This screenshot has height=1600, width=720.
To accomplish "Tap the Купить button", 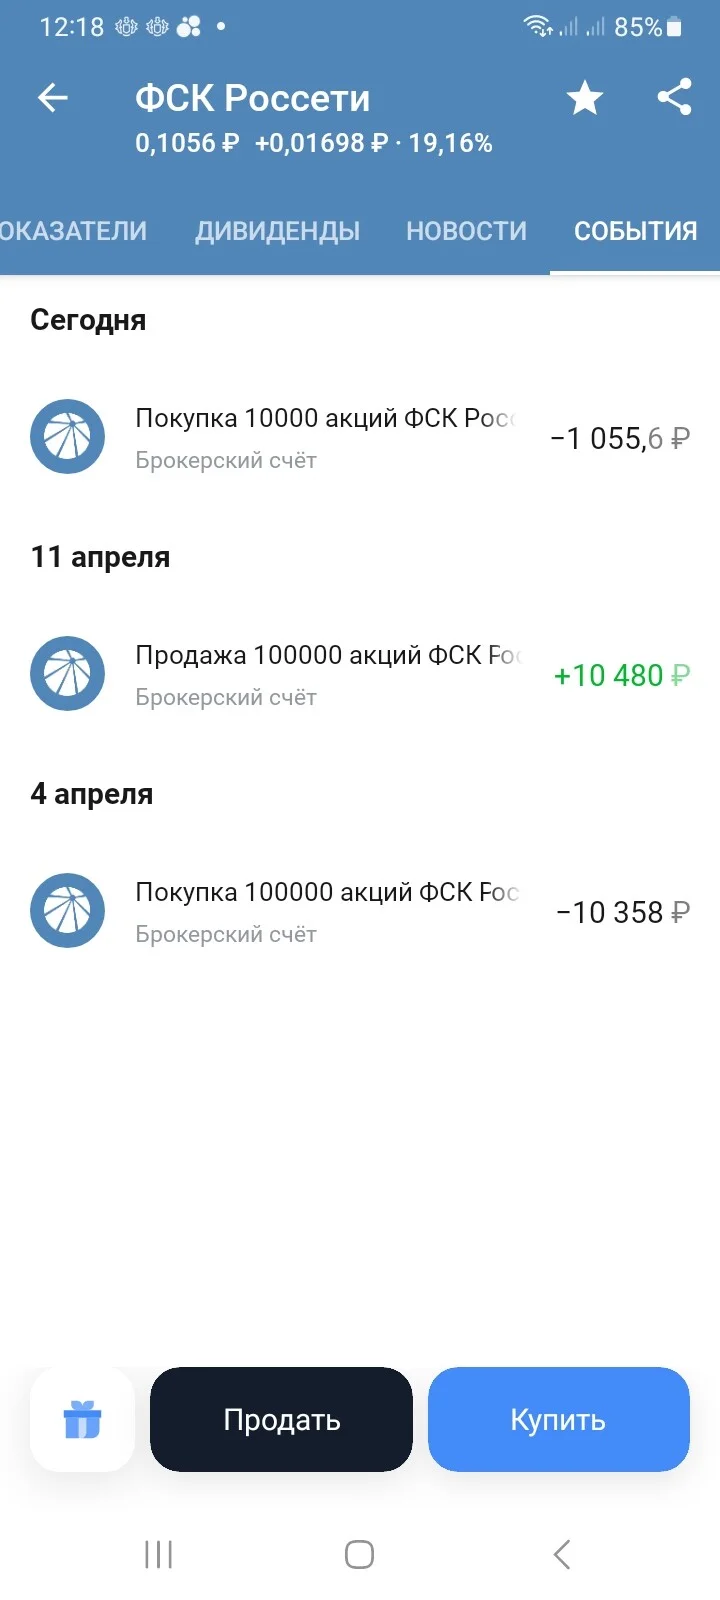I will (x=559, y=1419).
